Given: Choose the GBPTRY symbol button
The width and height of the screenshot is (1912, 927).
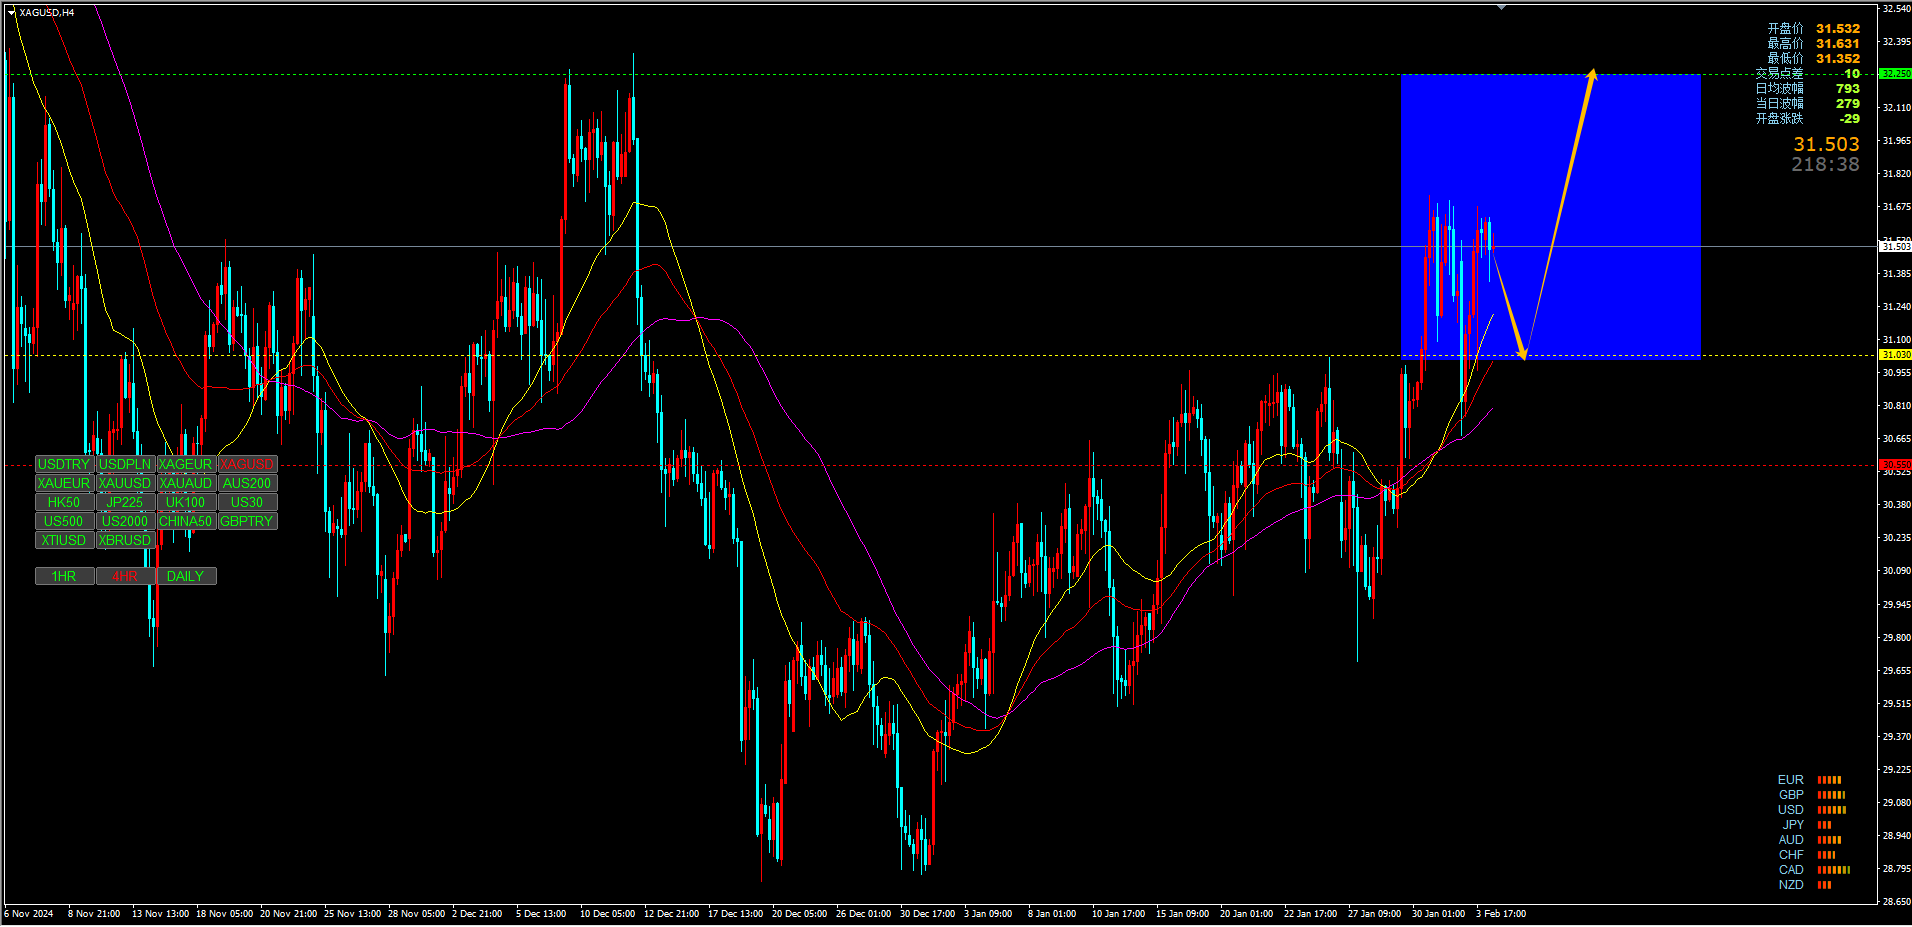Looking at the screenshot, I should click(247, 521).
